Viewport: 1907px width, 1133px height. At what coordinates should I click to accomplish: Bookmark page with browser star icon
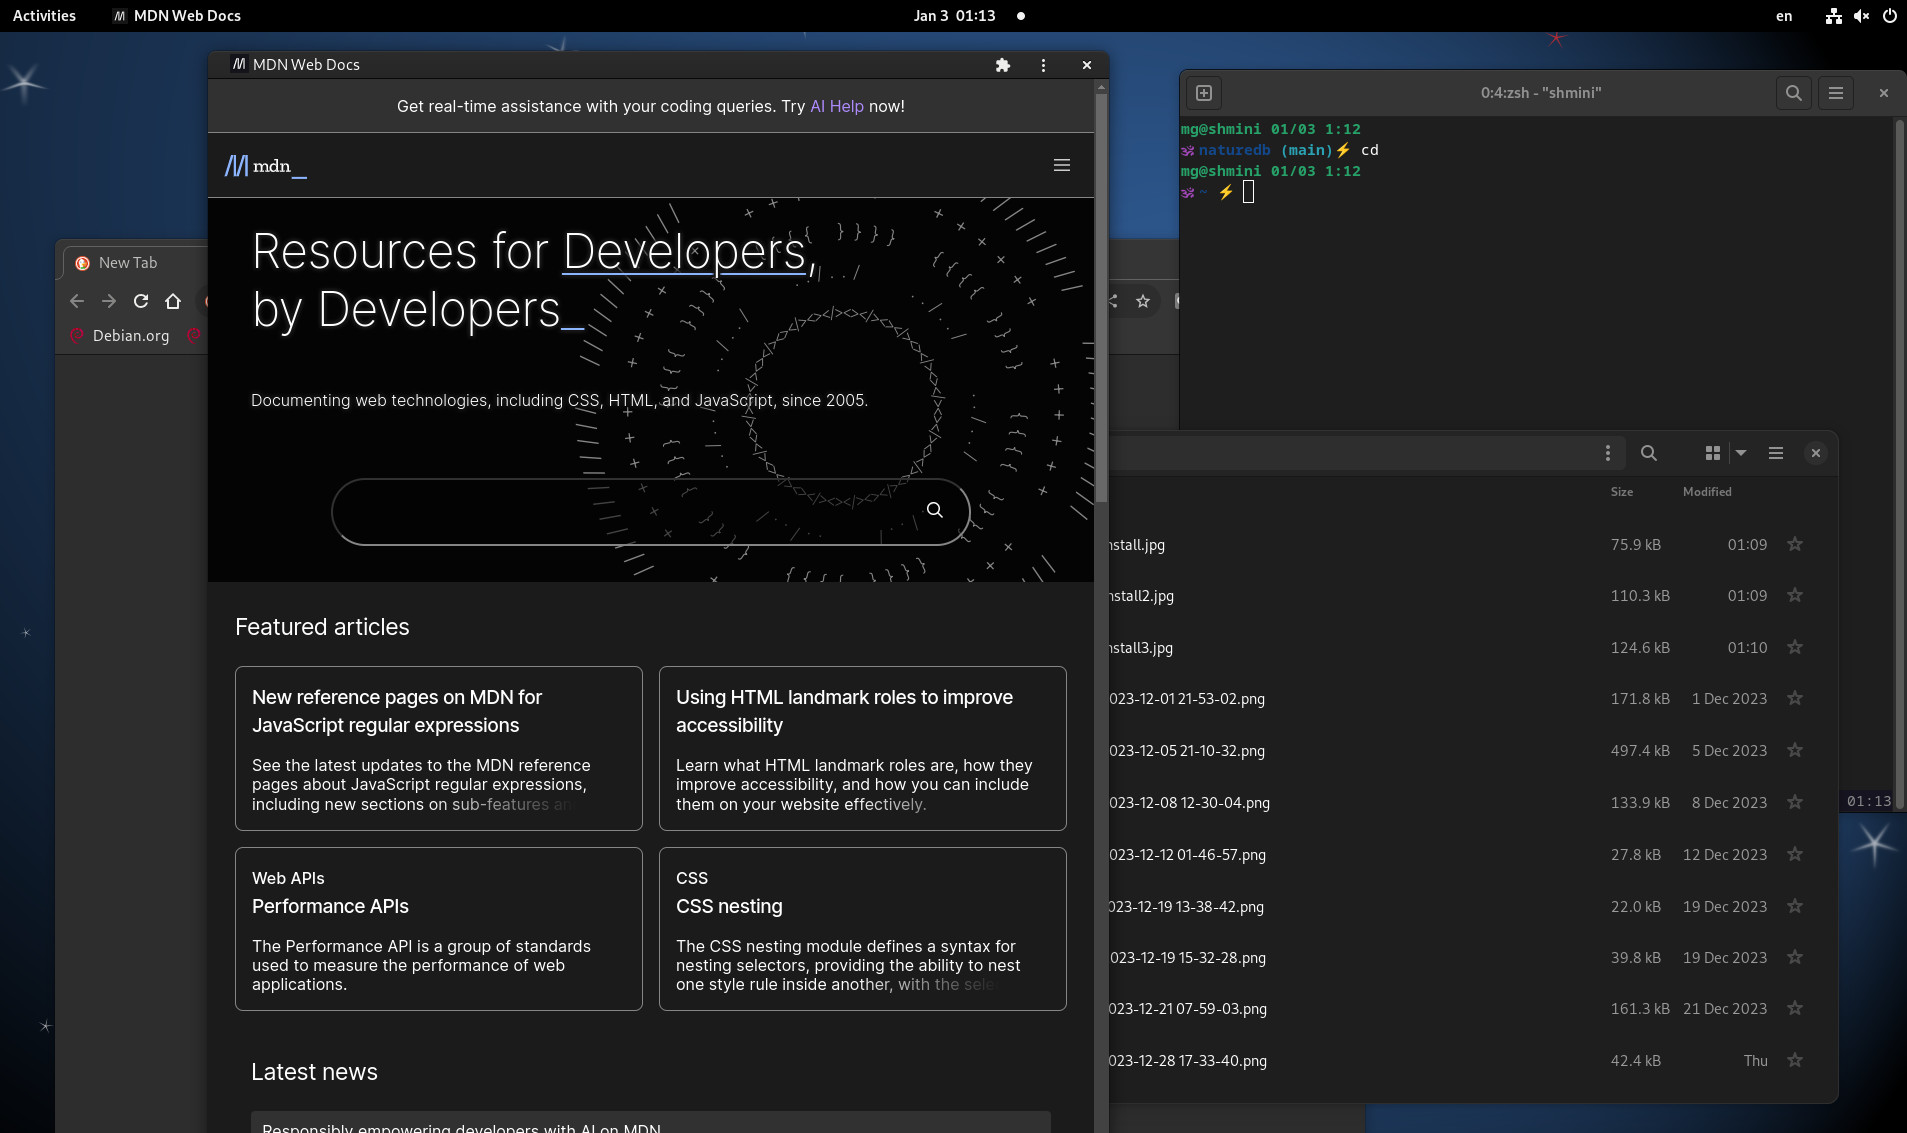tap(1143, 301)
